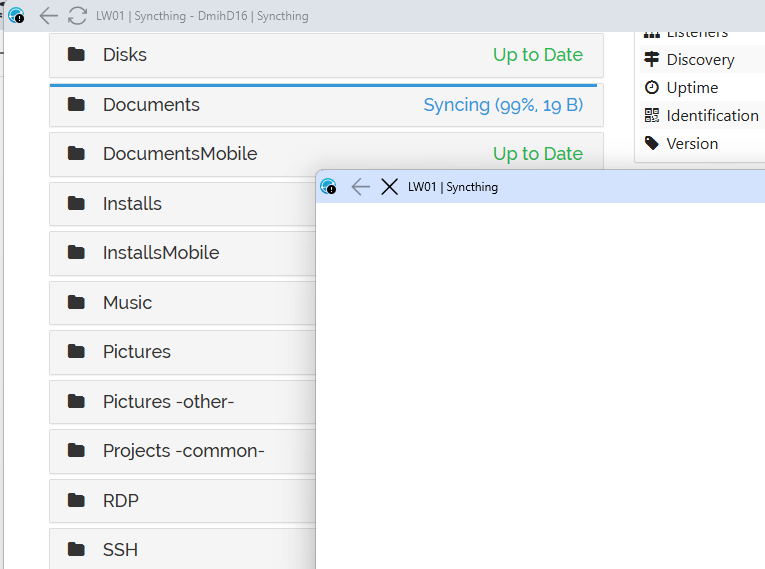Click the Documents sync progress bar
765x569 pixels.
pos(326,86)
